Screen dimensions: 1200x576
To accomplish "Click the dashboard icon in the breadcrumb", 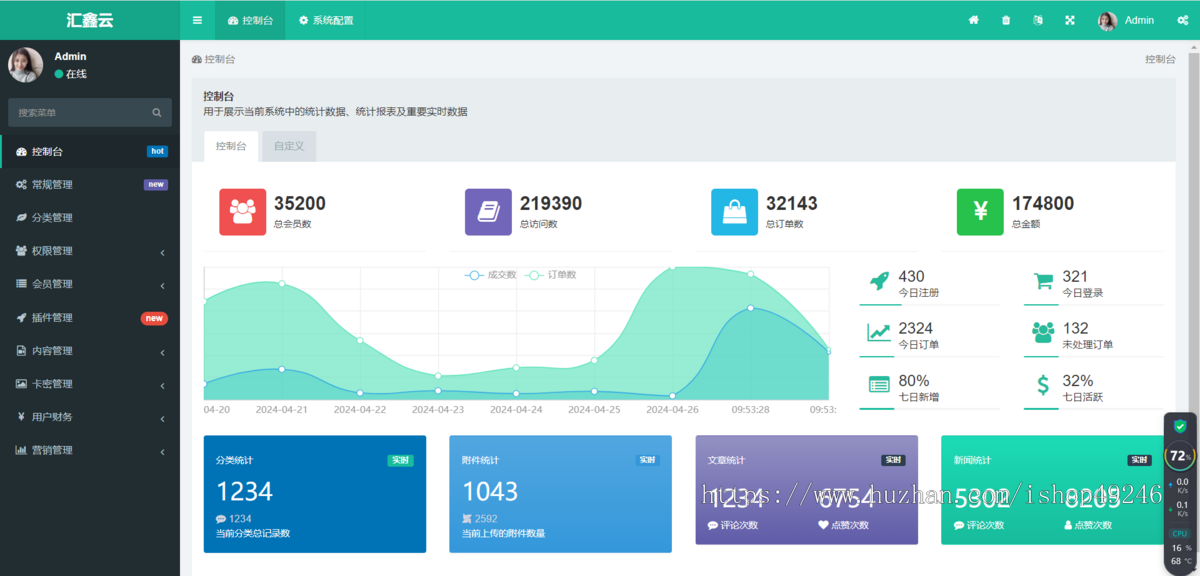I will pos(197,60).
